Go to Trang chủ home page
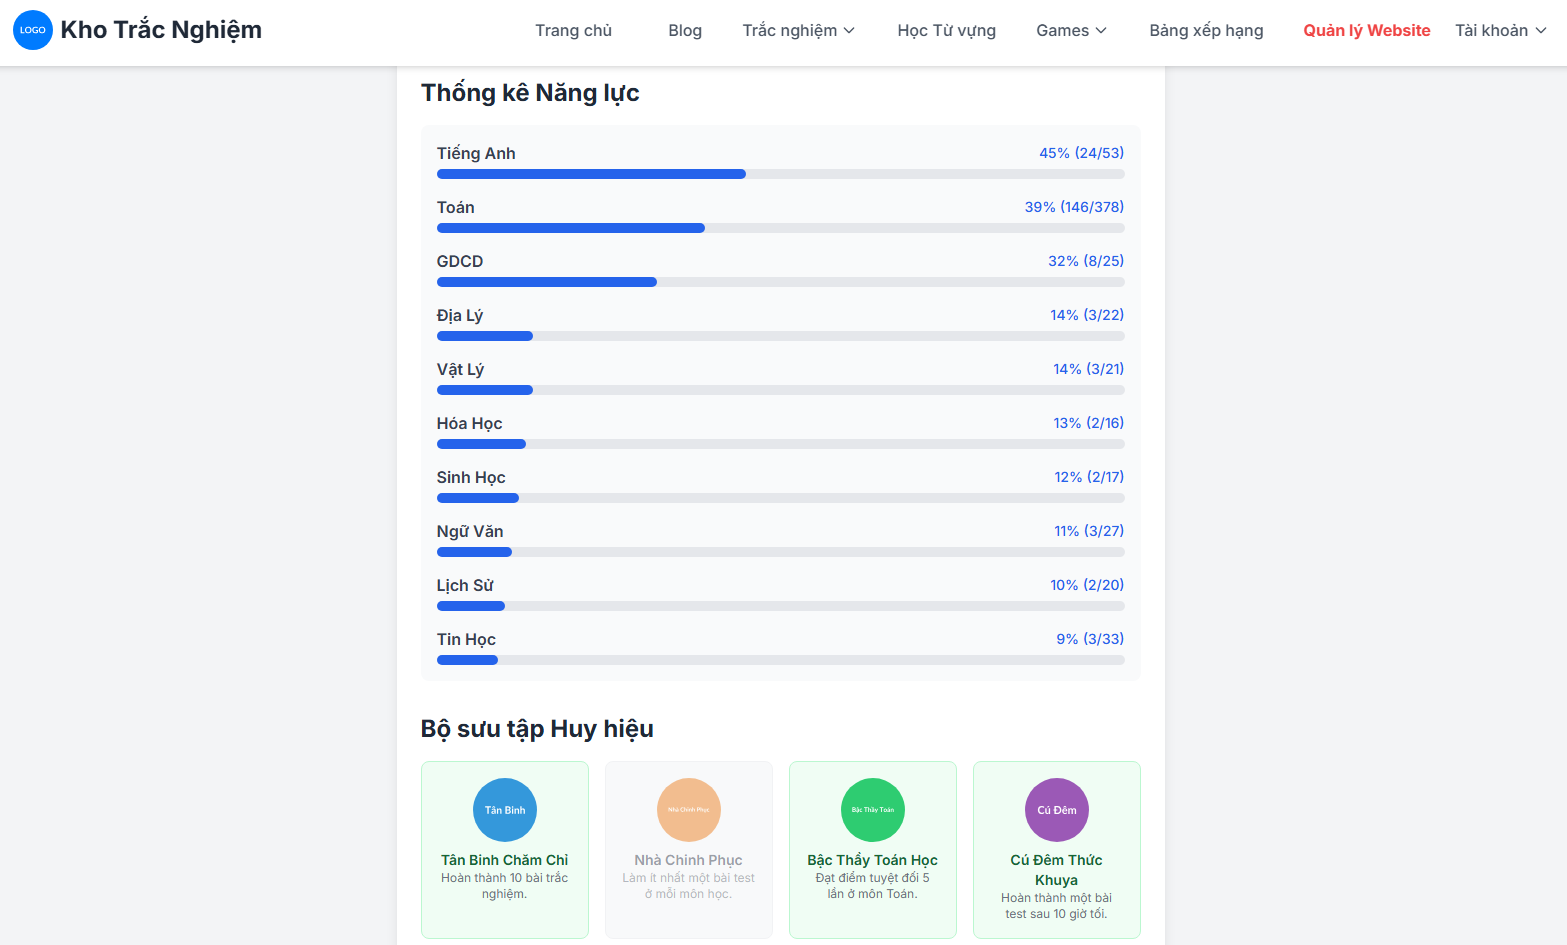This screenshot has width=1567, height=945. tap(573, 30)
